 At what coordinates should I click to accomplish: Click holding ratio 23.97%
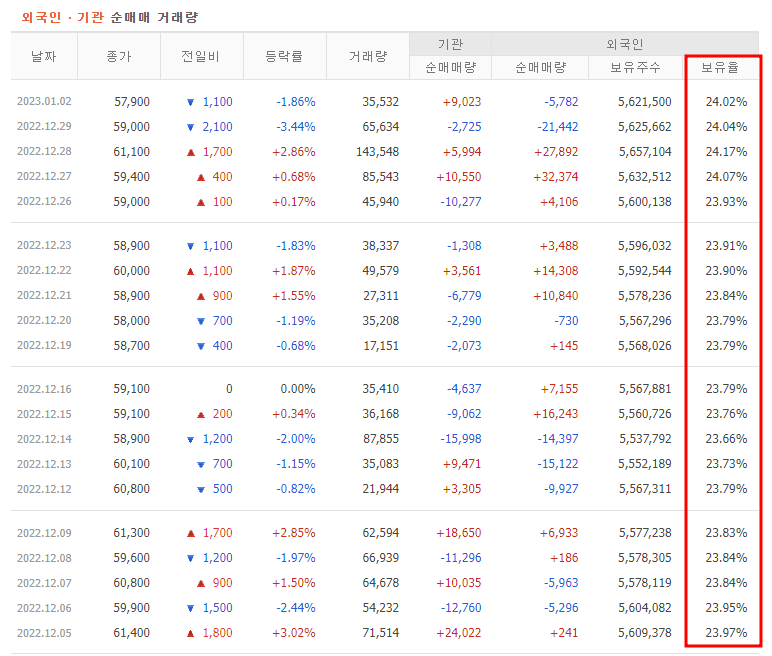pos(726,633)
